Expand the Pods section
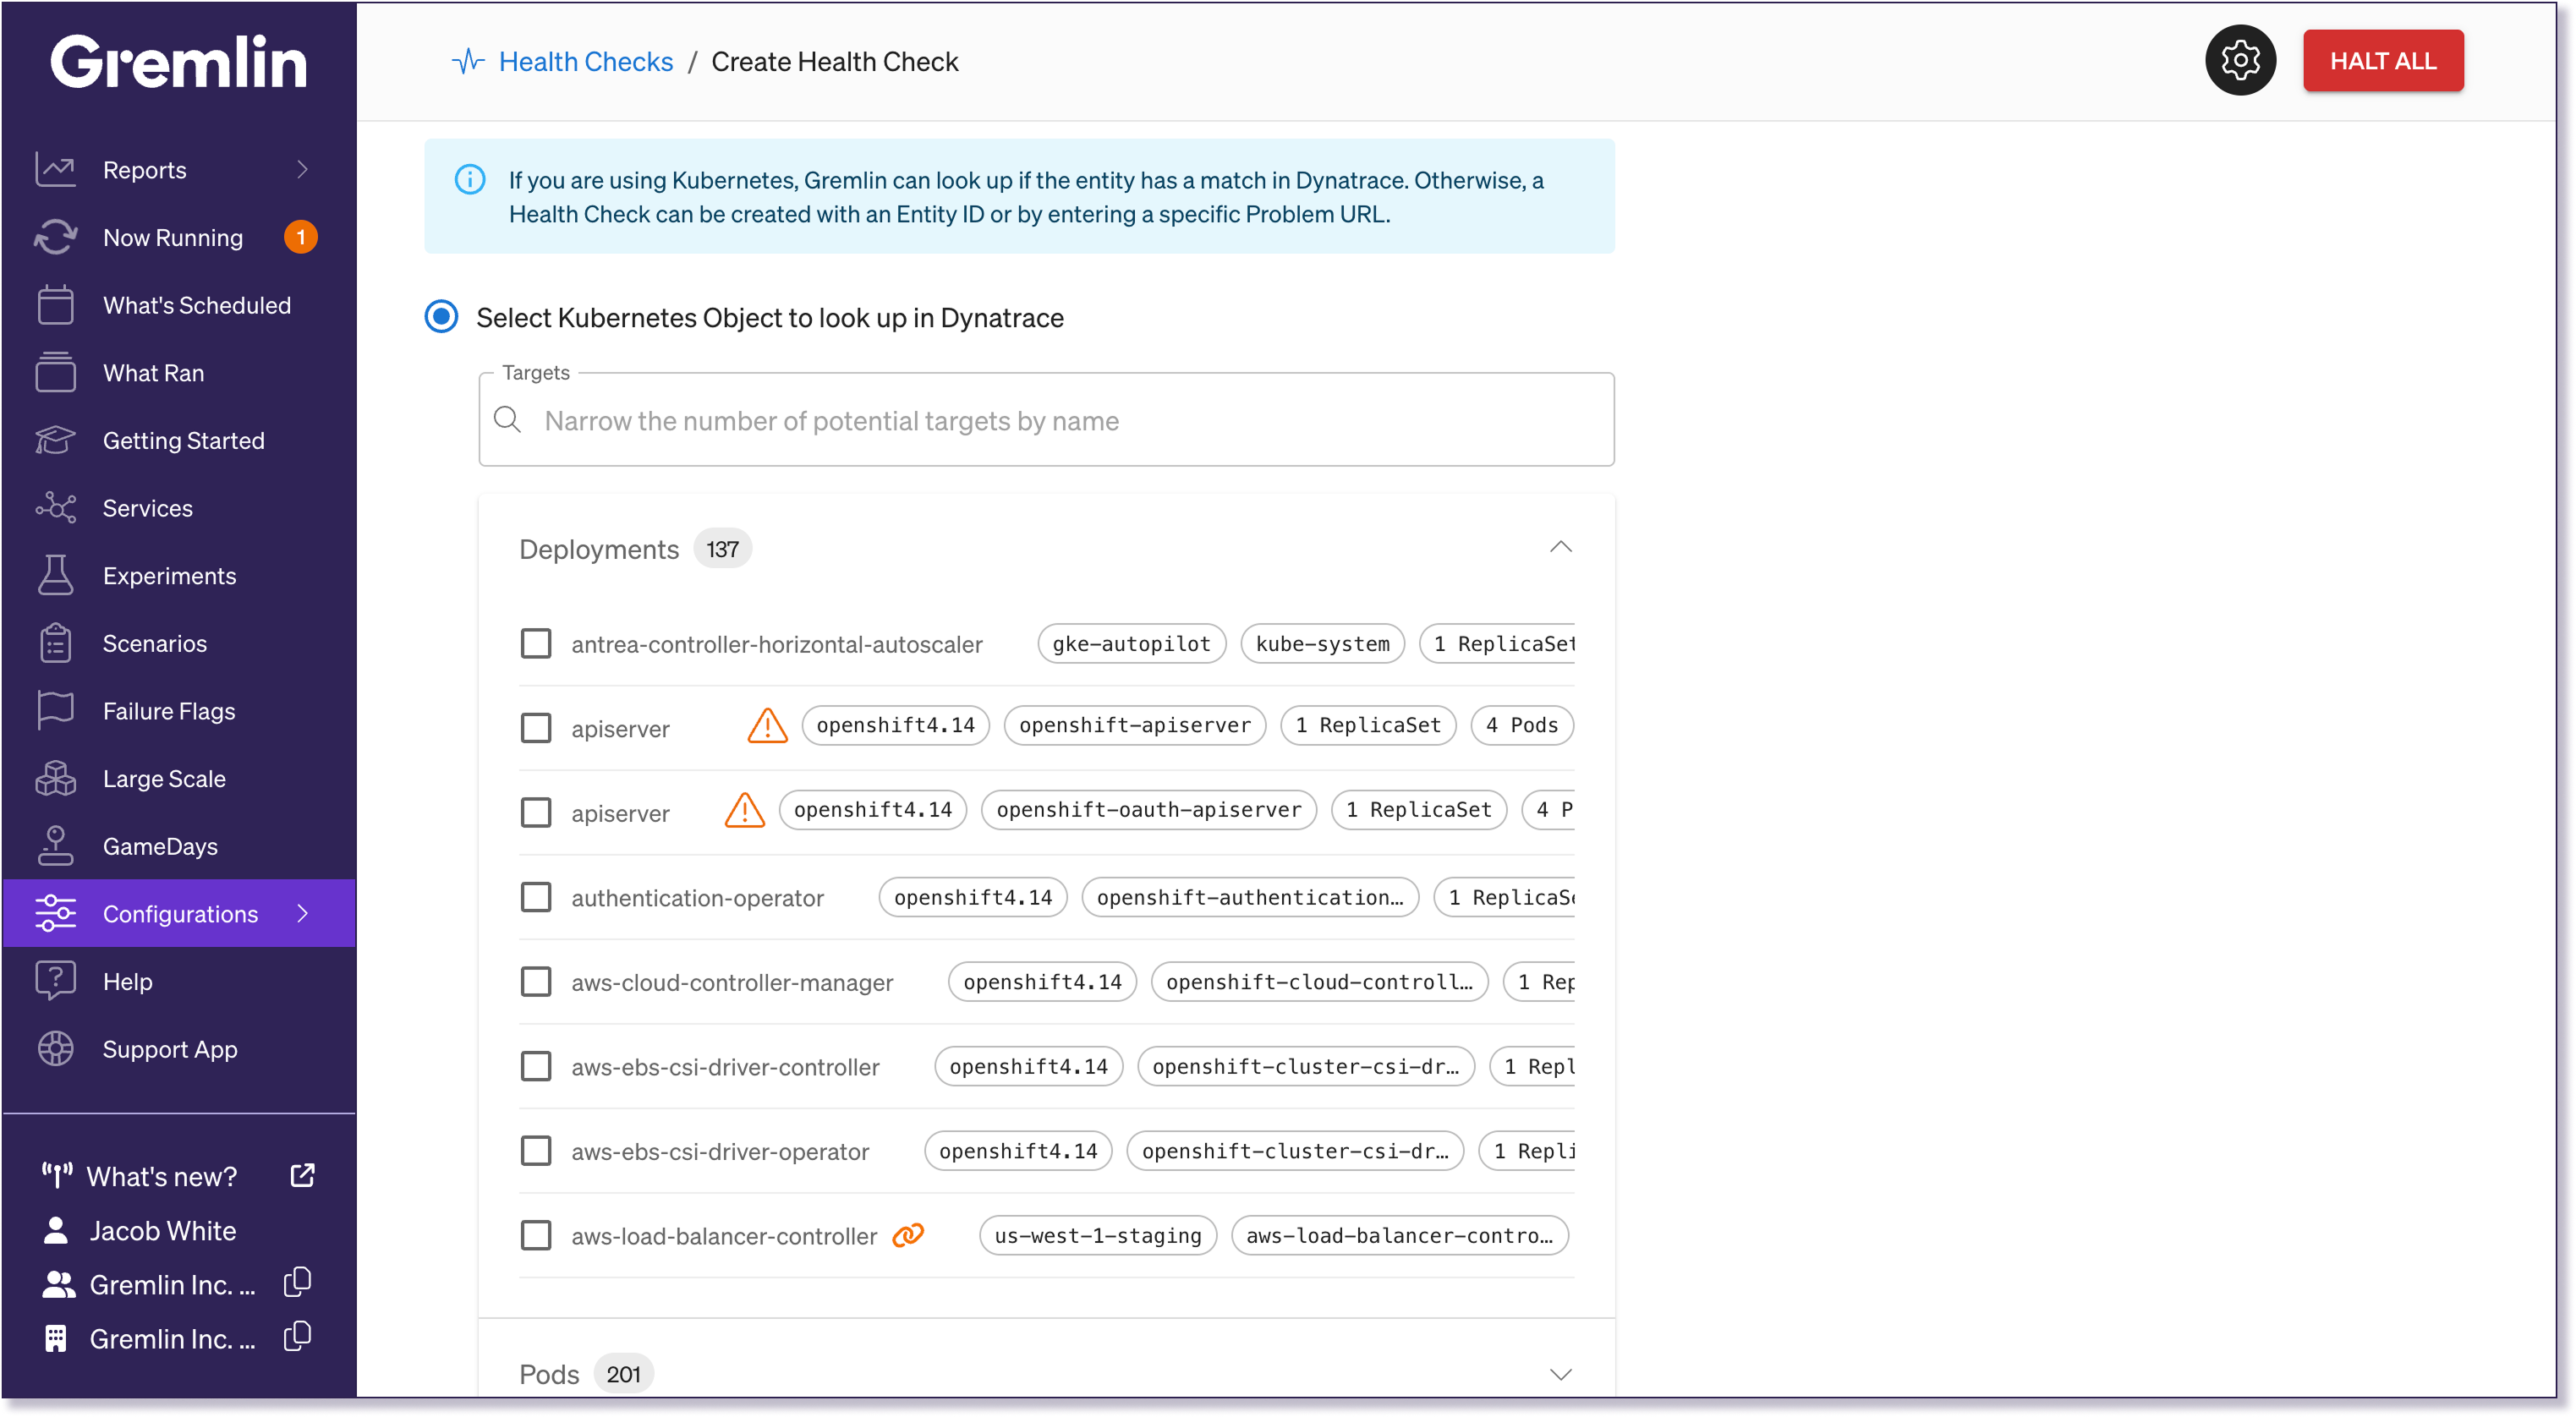Screen dimensions: 2576x1417 (x=1560, y=1374)
